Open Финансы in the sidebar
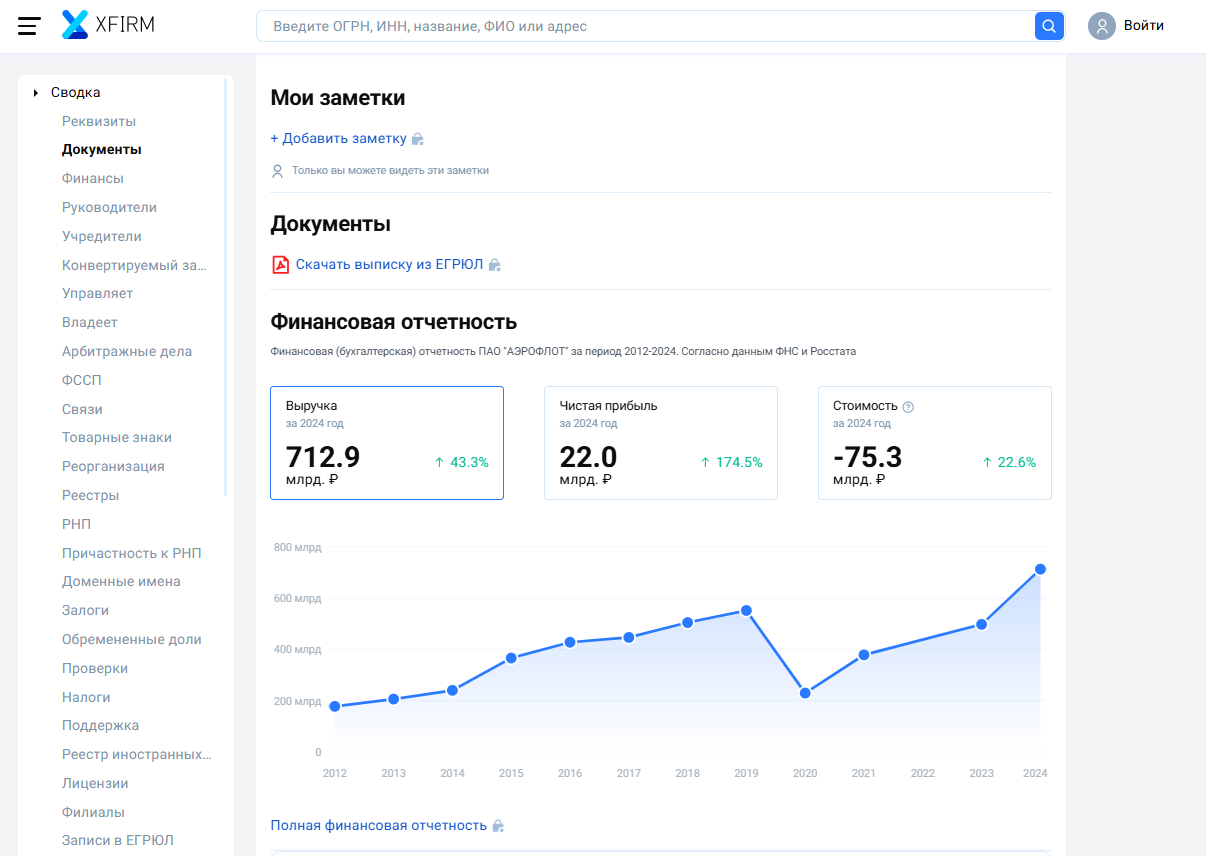 93,178
